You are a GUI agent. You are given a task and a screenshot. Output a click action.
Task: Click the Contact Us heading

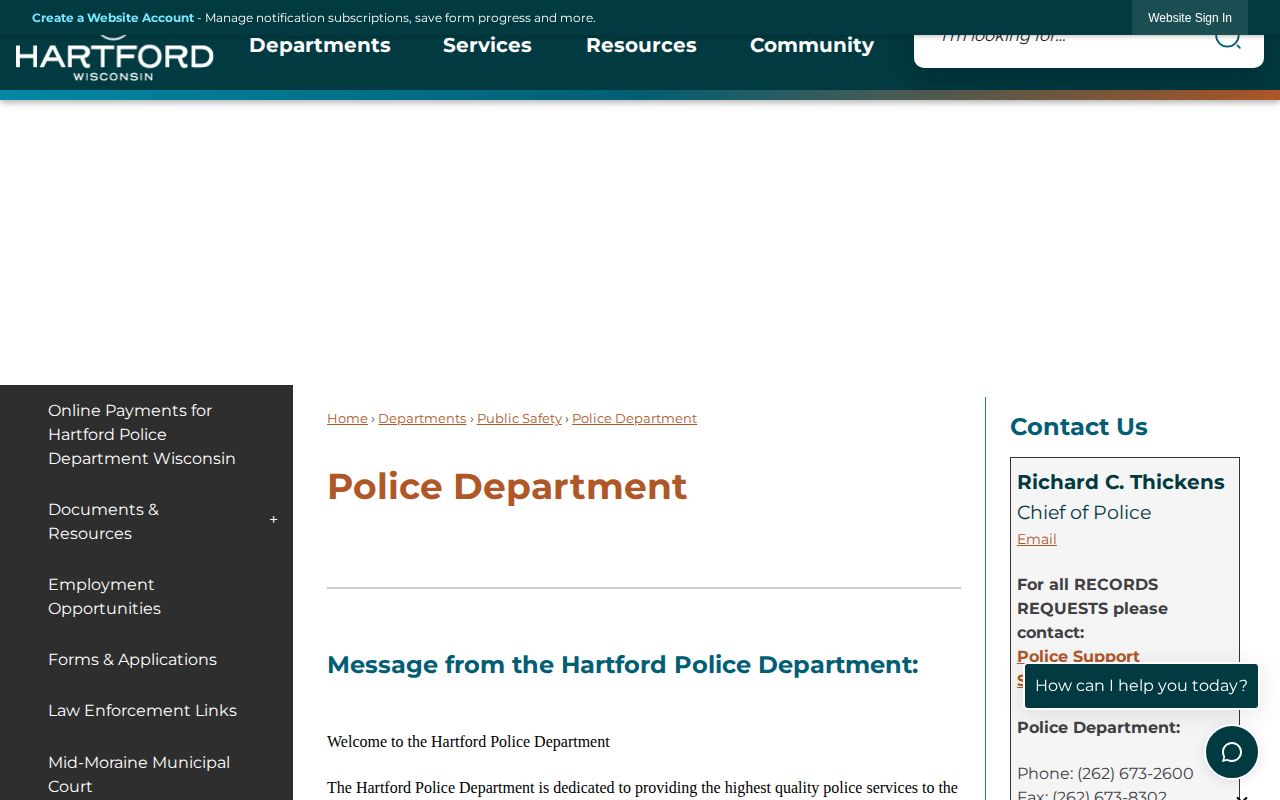(1079, 427)
